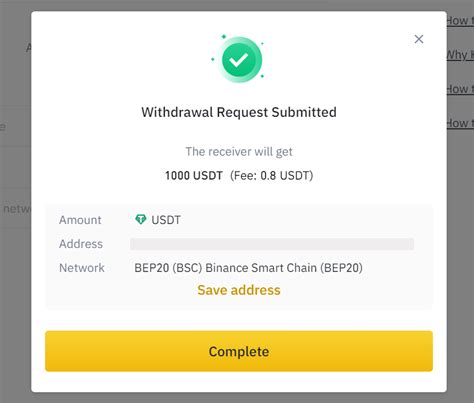Screen dimensions: 474x403
Task: Click The receiver will get text
Action: (x=239, y=152)
